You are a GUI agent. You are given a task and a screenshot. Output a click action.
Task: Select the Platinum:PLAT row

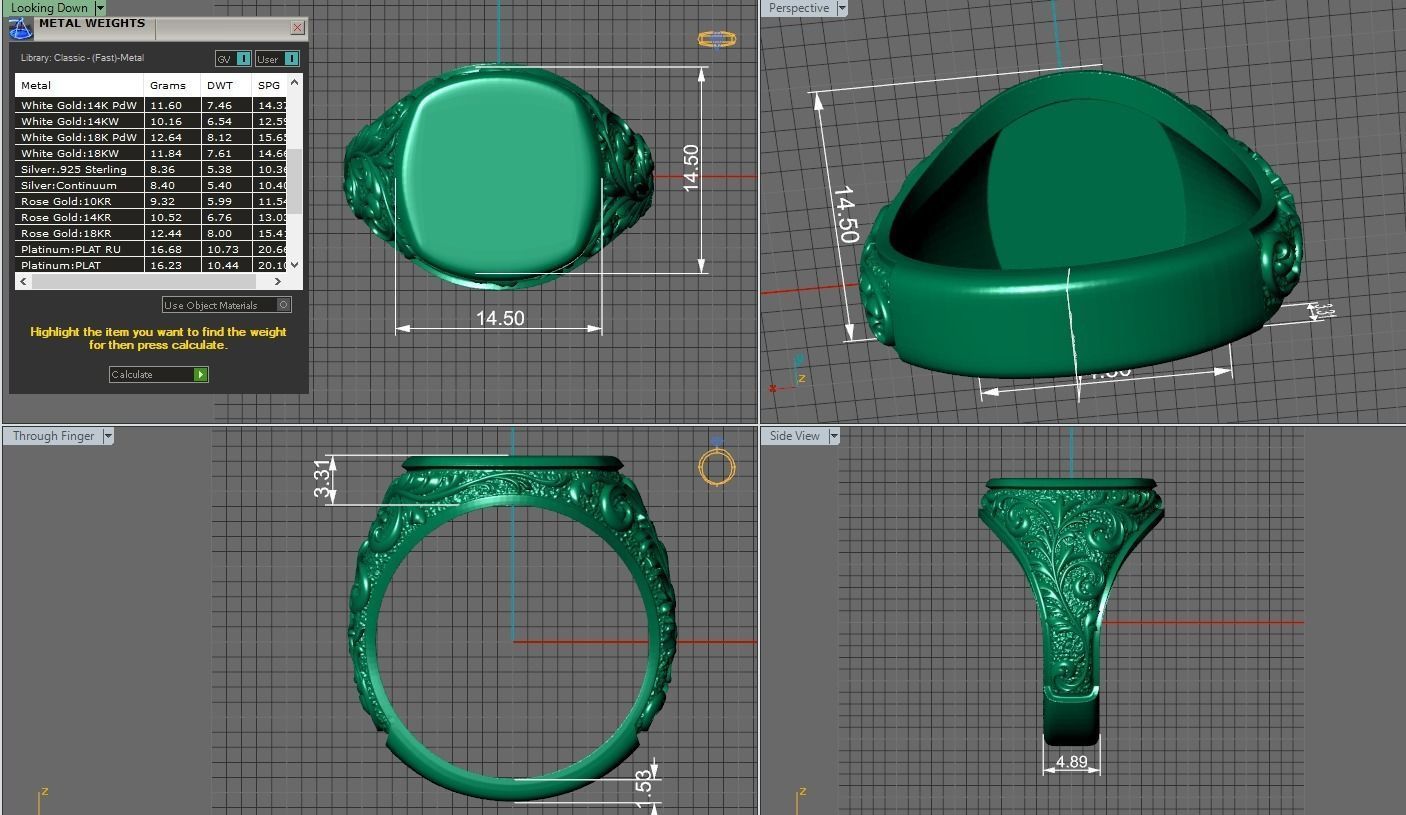point(152,265)
